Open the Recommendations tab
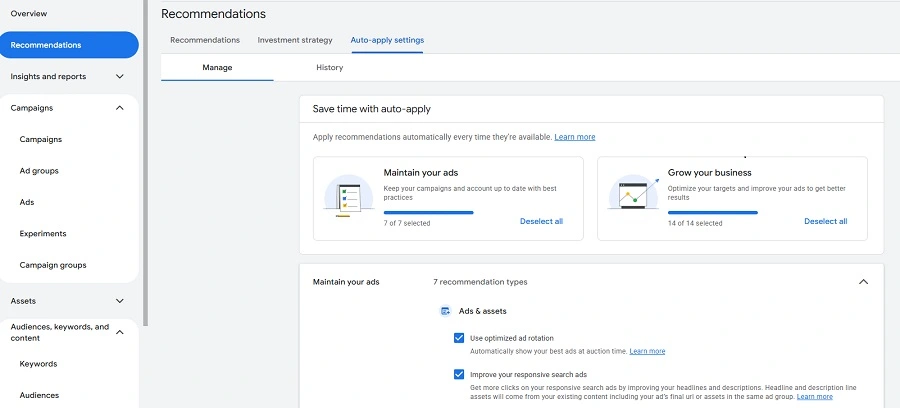900x408 pixels. 205,40
